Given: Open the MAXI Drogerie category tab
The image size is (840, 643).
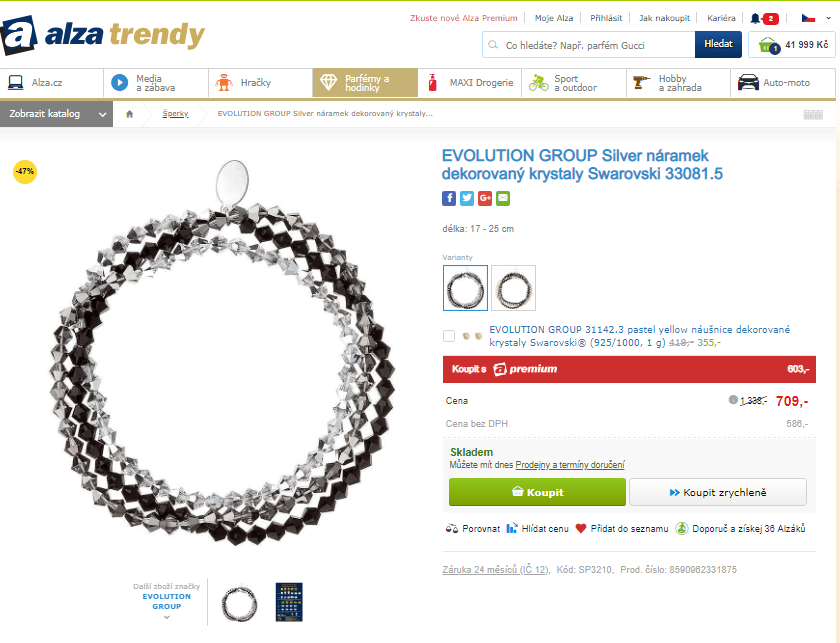Looking at the screenshot, I should 470,83.
